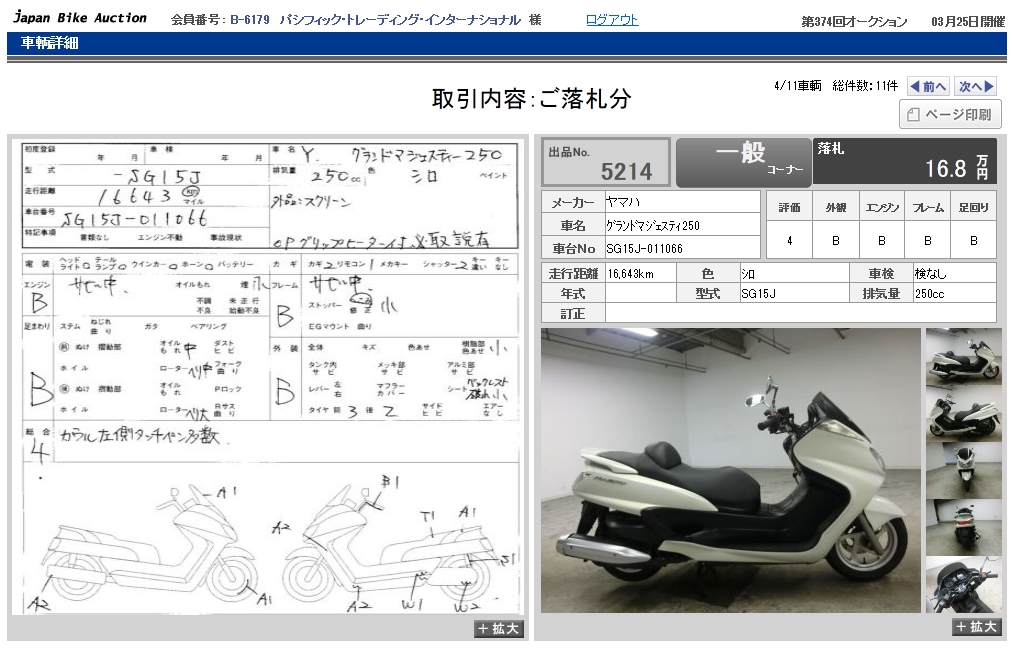Select the front view scooter thumbnail

click(963, 470)
